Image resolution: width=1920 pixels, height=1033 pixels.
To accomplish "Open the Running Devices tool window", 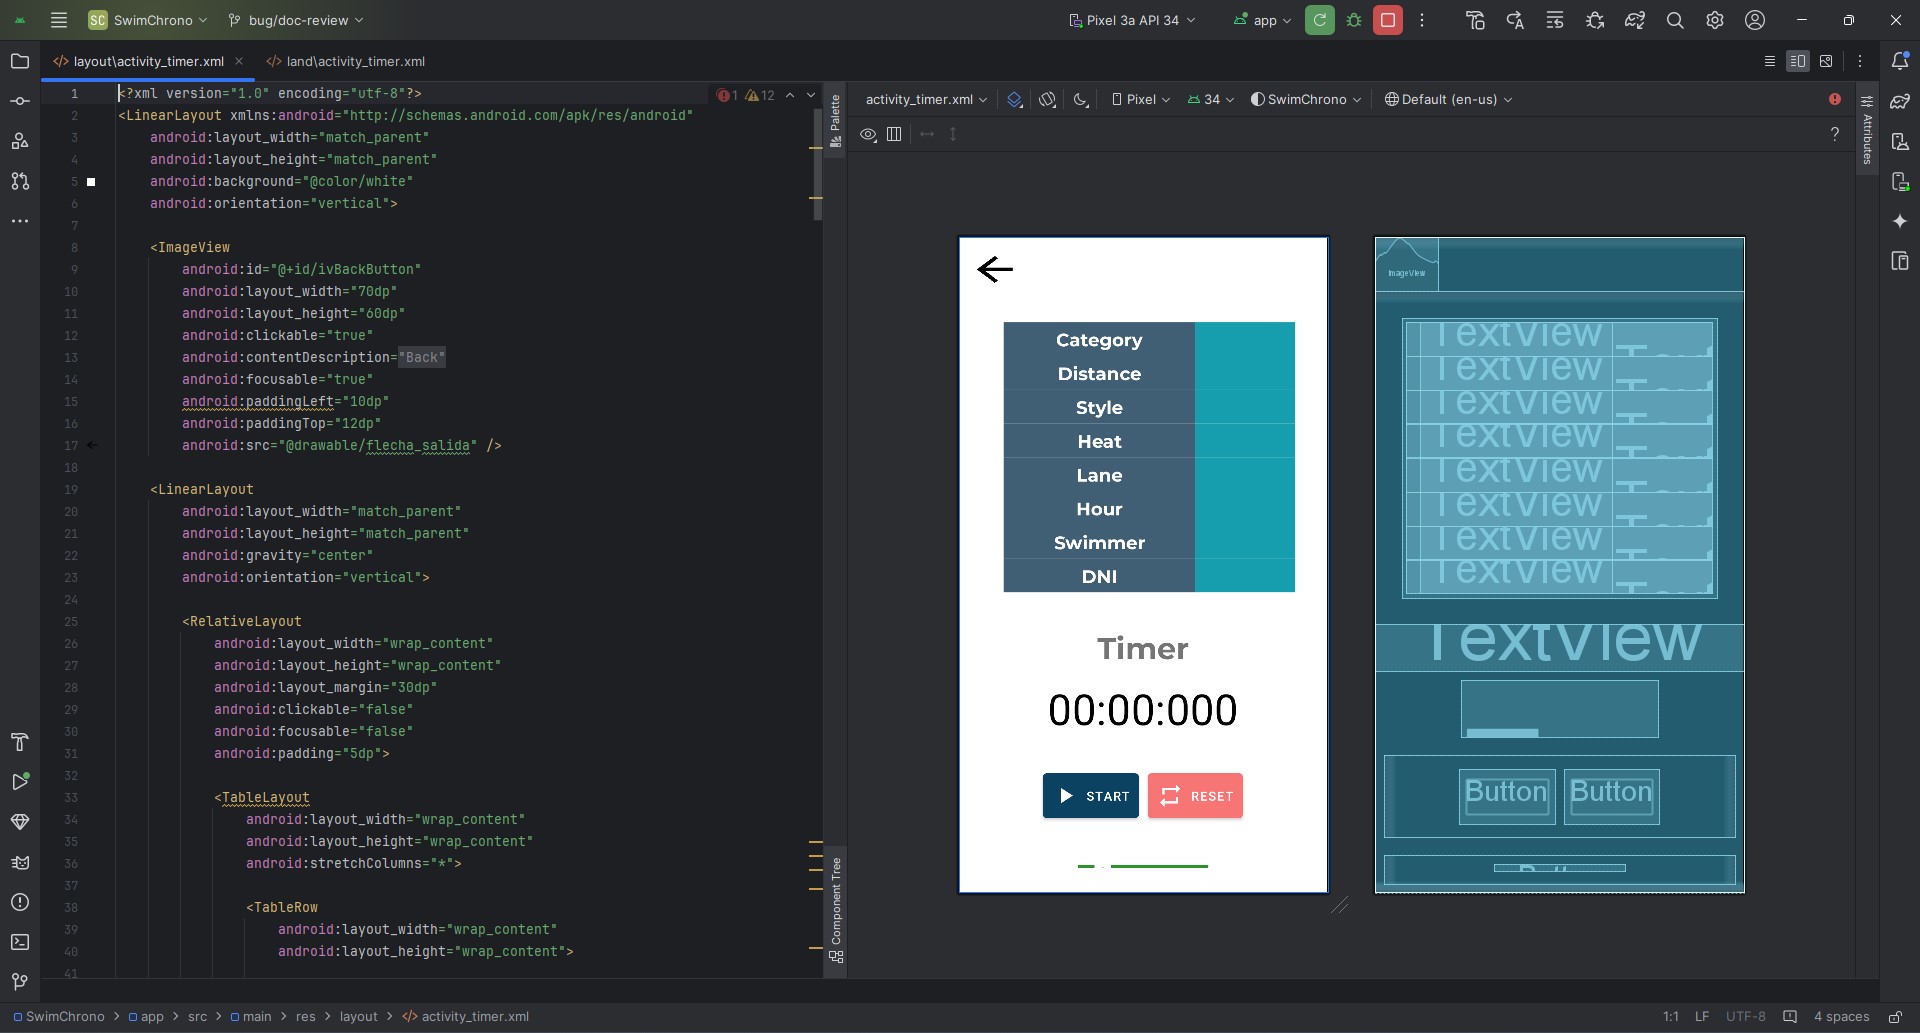I will coord(1900,181).
